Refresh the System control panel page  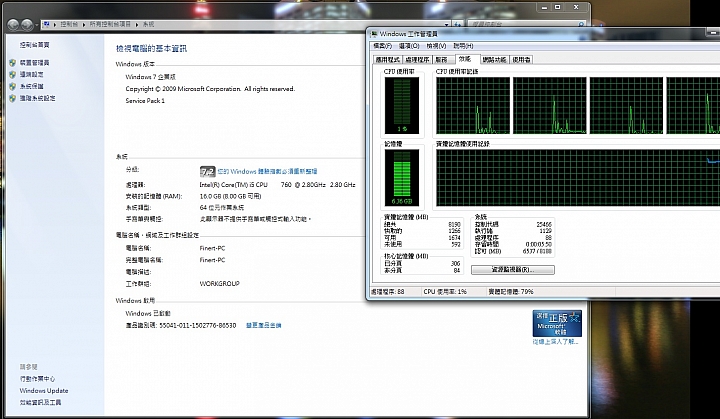457,24
